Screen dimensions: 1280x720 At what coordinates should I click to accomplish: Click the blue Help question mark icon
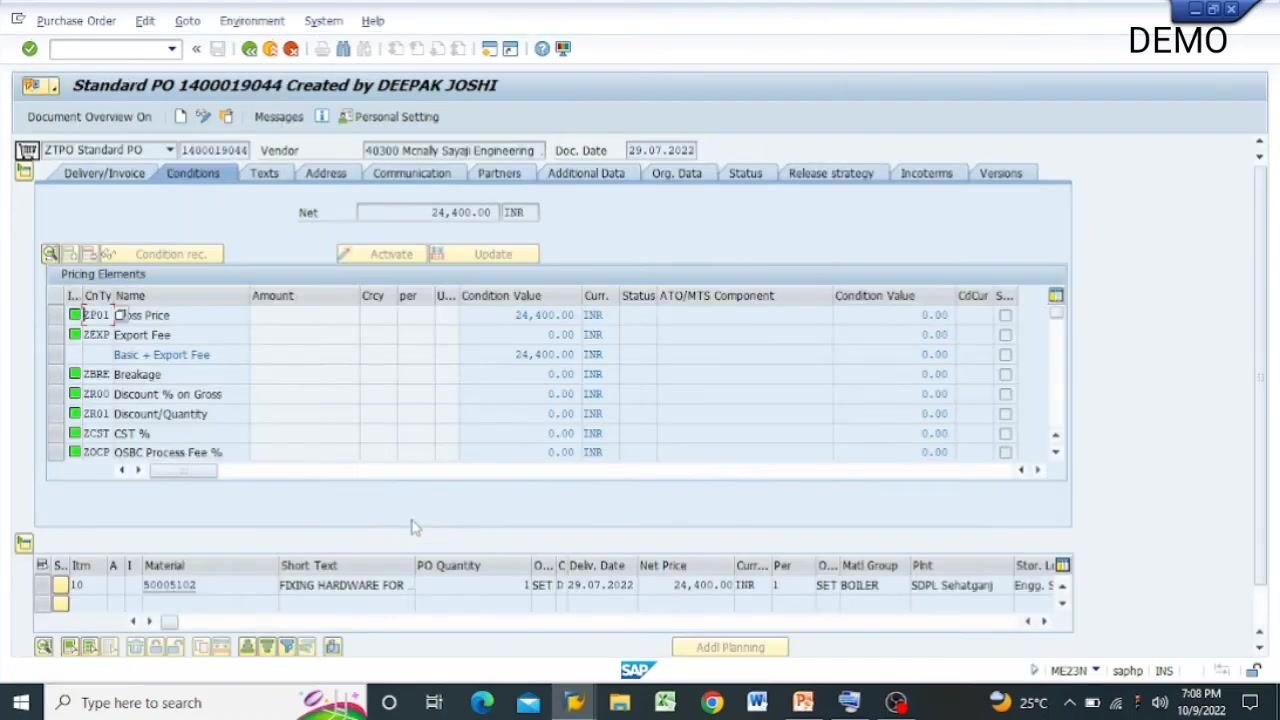542,49
